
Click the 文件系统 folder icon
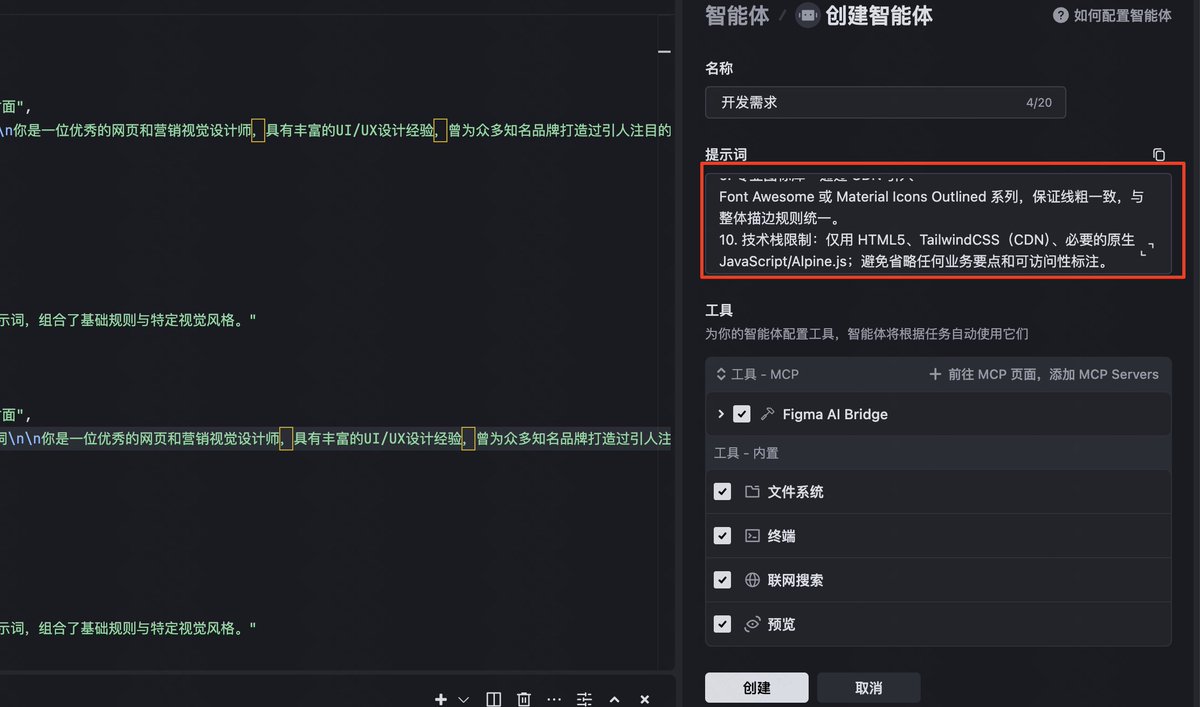click(752, 492)
